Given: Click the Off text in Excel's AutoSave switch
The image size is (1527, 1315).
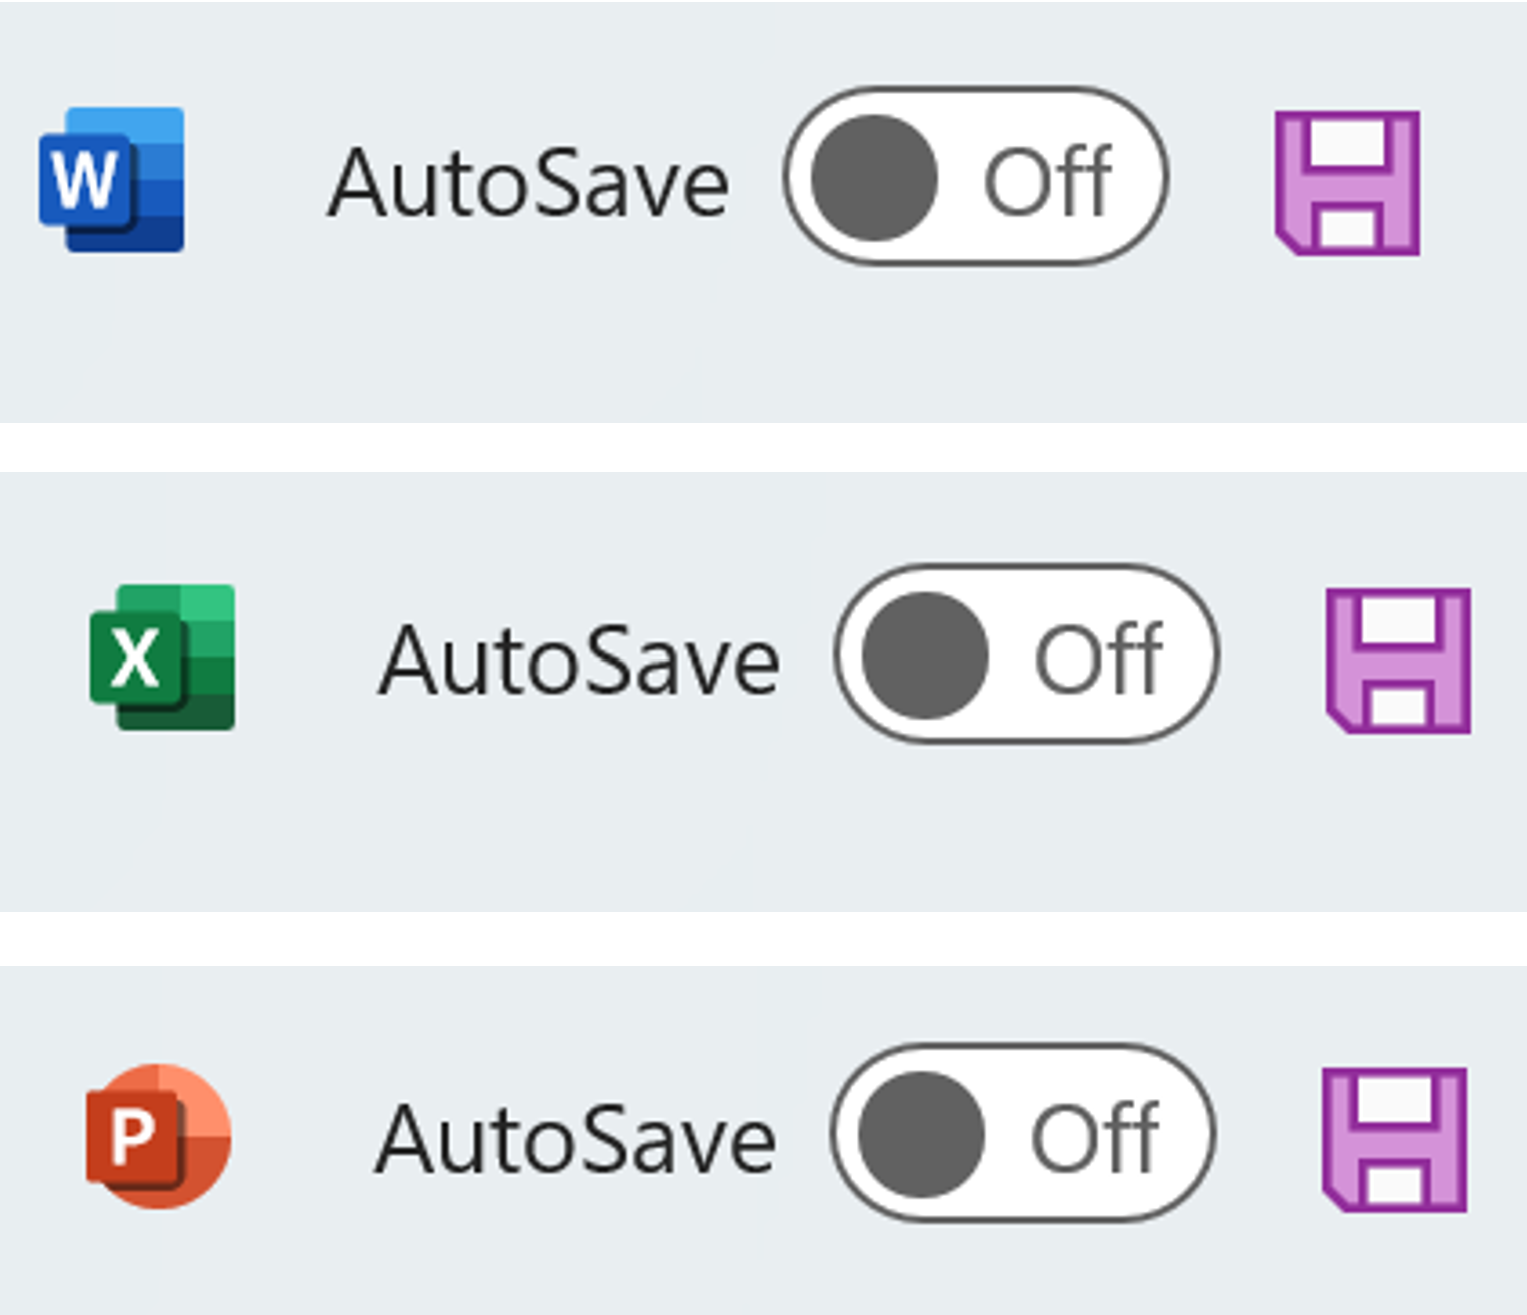Looking at the screenshot, I should click(1098, 658).
